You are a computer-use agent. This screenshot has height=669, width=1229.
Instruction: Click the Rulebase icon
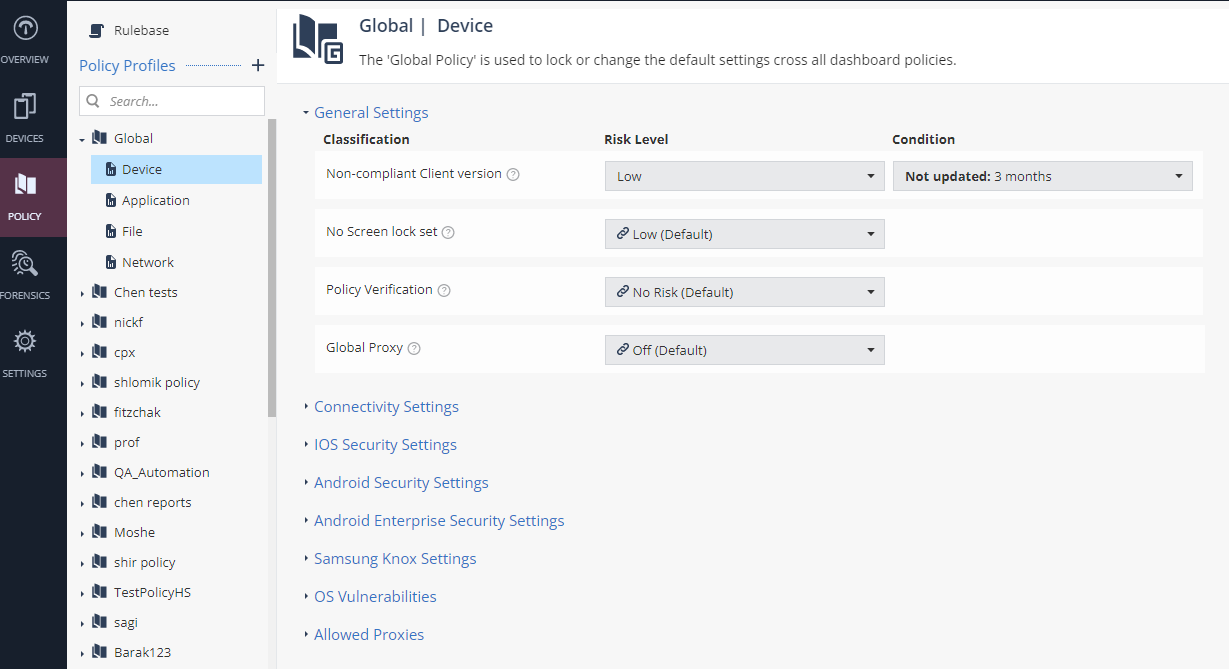[x=96, y=30]
